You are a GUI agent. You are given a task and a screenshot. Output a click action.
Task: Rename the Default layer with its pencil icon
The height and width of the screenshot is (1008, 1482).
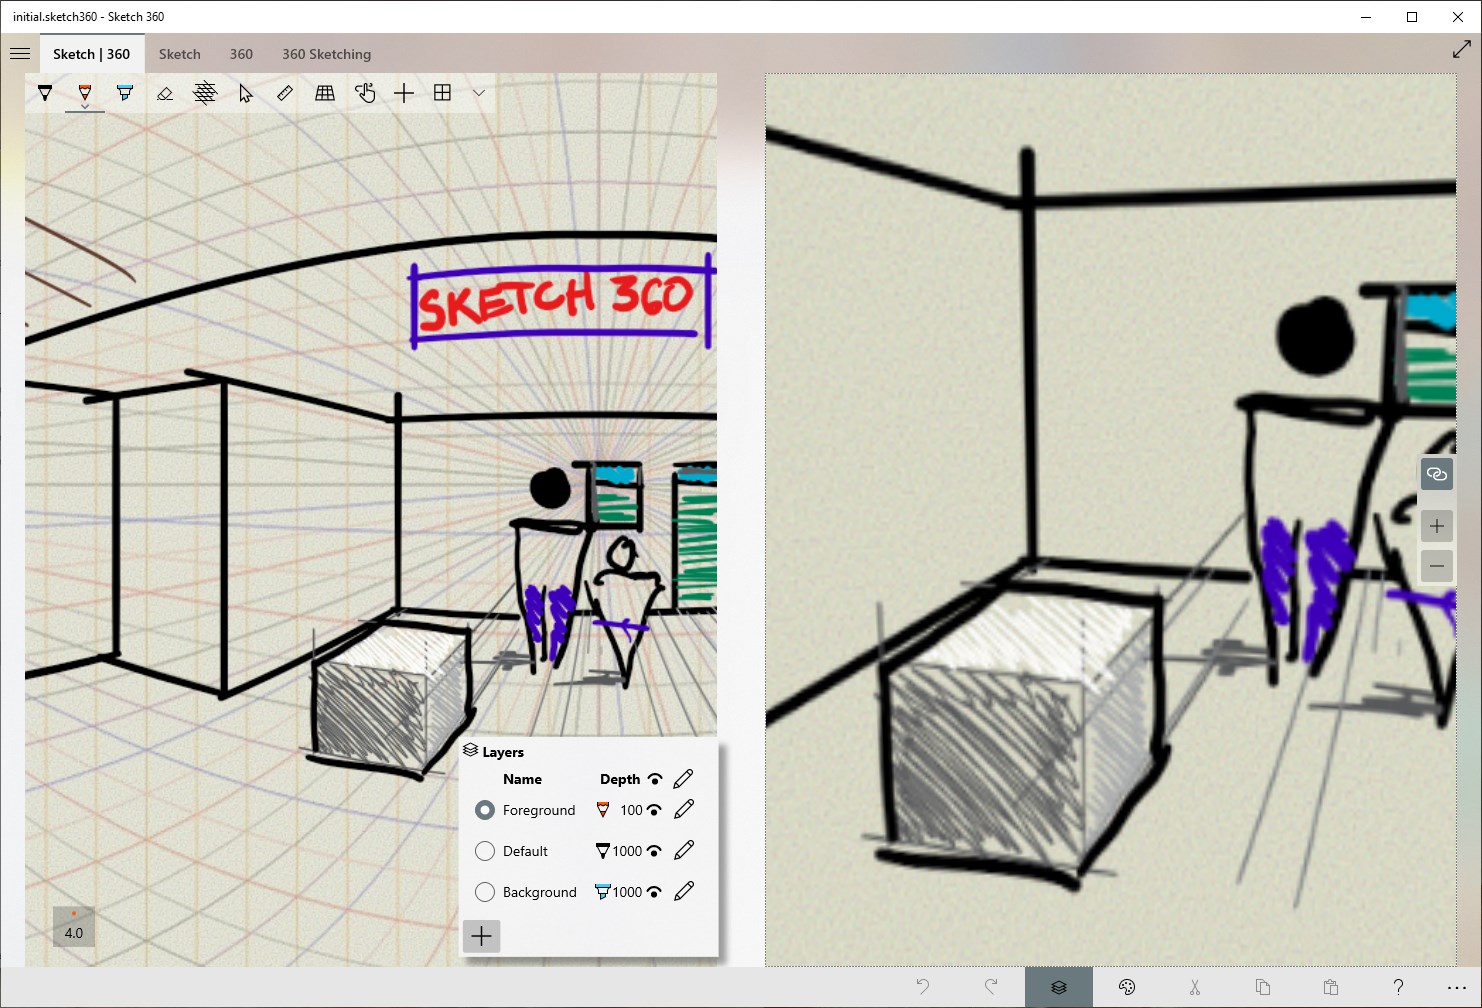[684, 851]
